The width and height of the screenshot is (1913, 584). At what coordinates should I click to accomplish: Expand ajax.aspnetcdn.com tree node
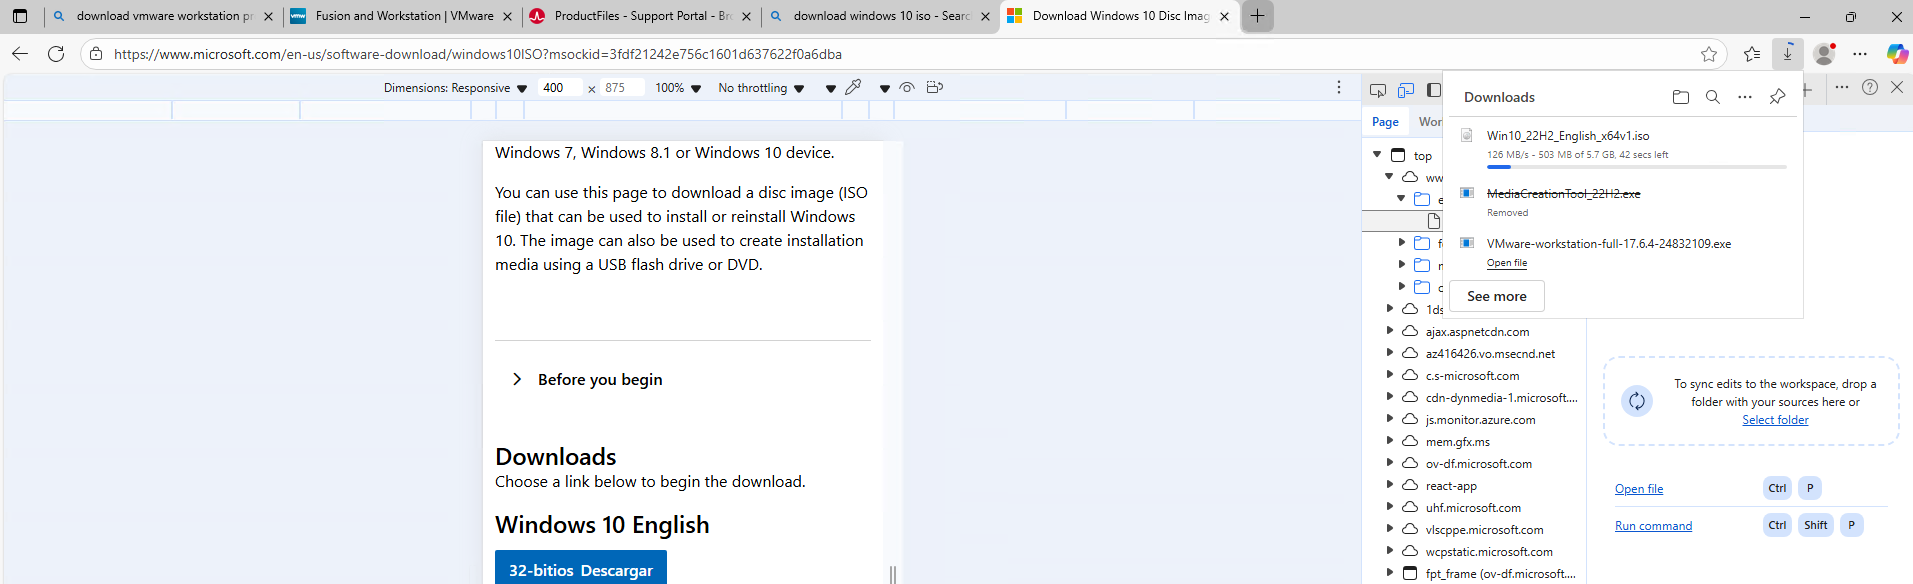(x=1390, y=330)
